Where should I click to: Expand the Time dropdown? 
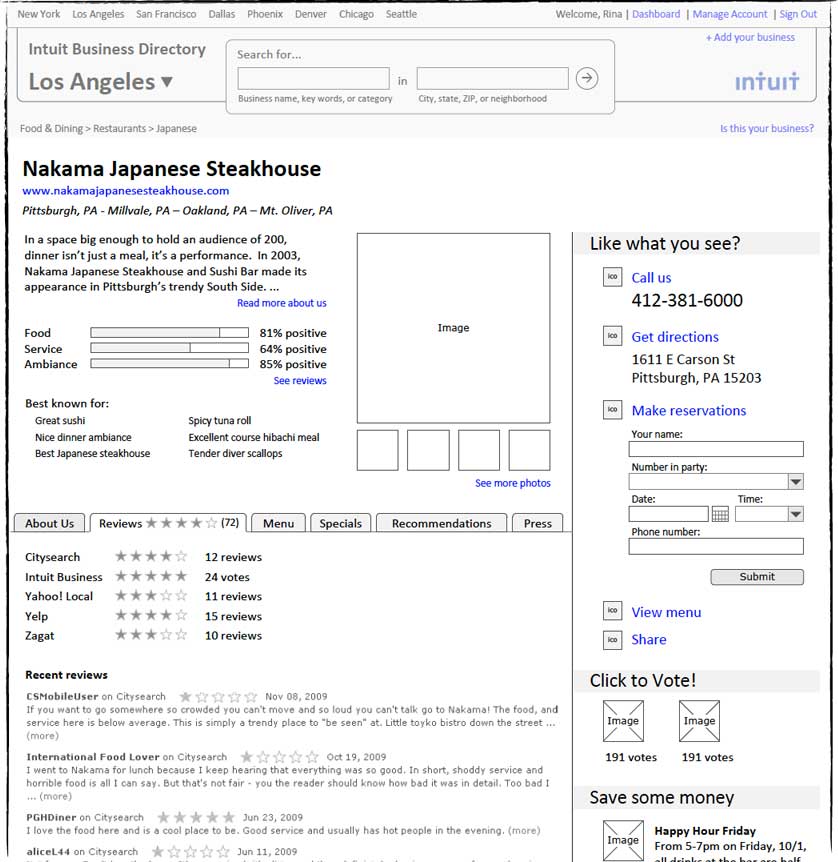(x=795, y=515)
